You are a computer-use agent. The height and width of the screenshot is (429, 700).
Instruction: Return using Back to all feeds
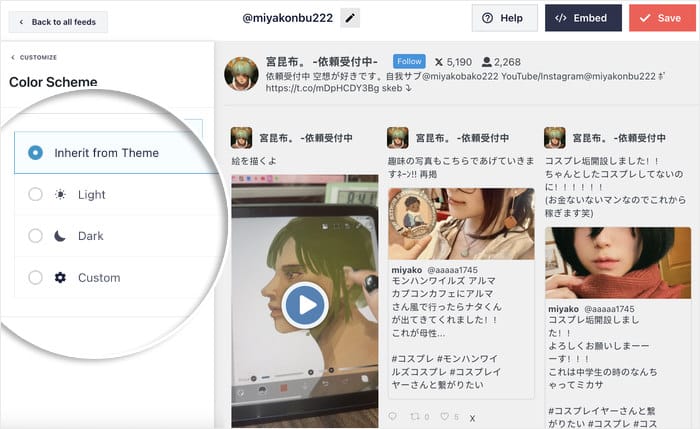click(x=57, y=21)
